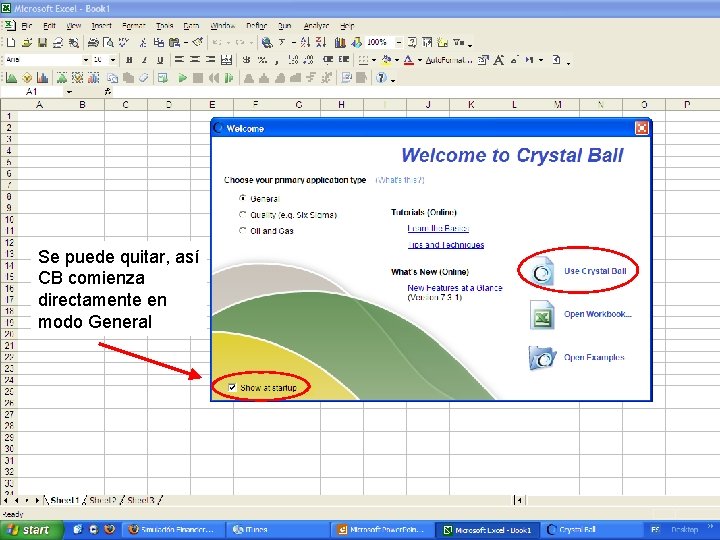
Task: Open New Features at a Glance link
Action: tap(455, 288)
